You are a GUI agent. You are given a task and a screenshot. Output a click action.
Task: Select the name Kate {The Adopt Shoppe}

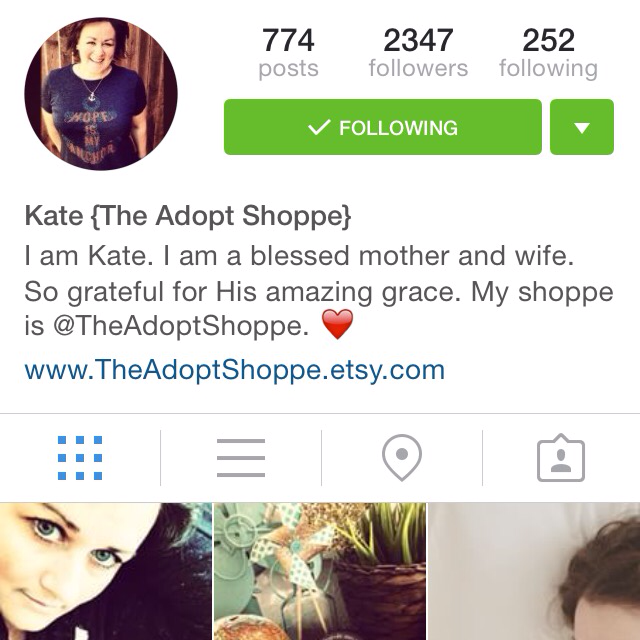click(188, 216)
